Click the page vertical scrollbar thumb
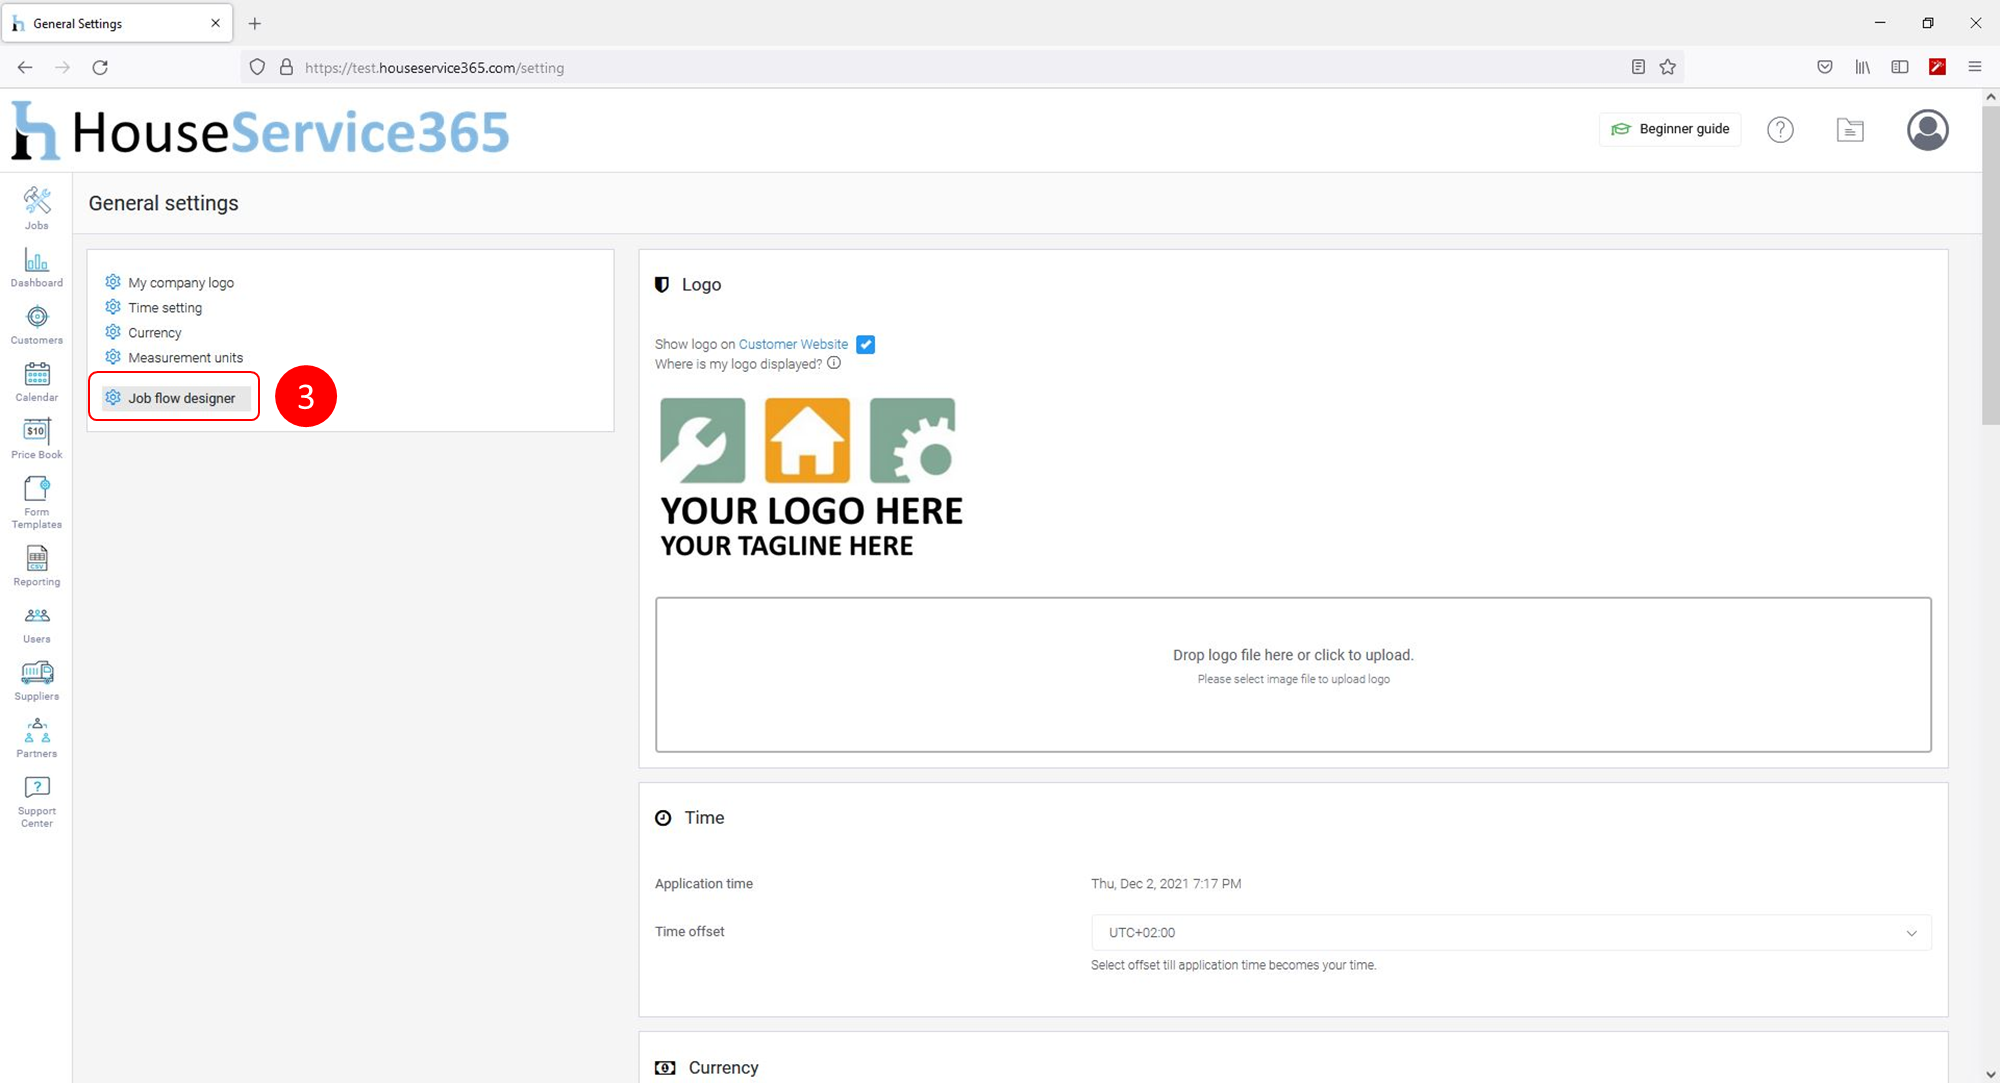The image size is (2000, 1083). (1991, 265)
